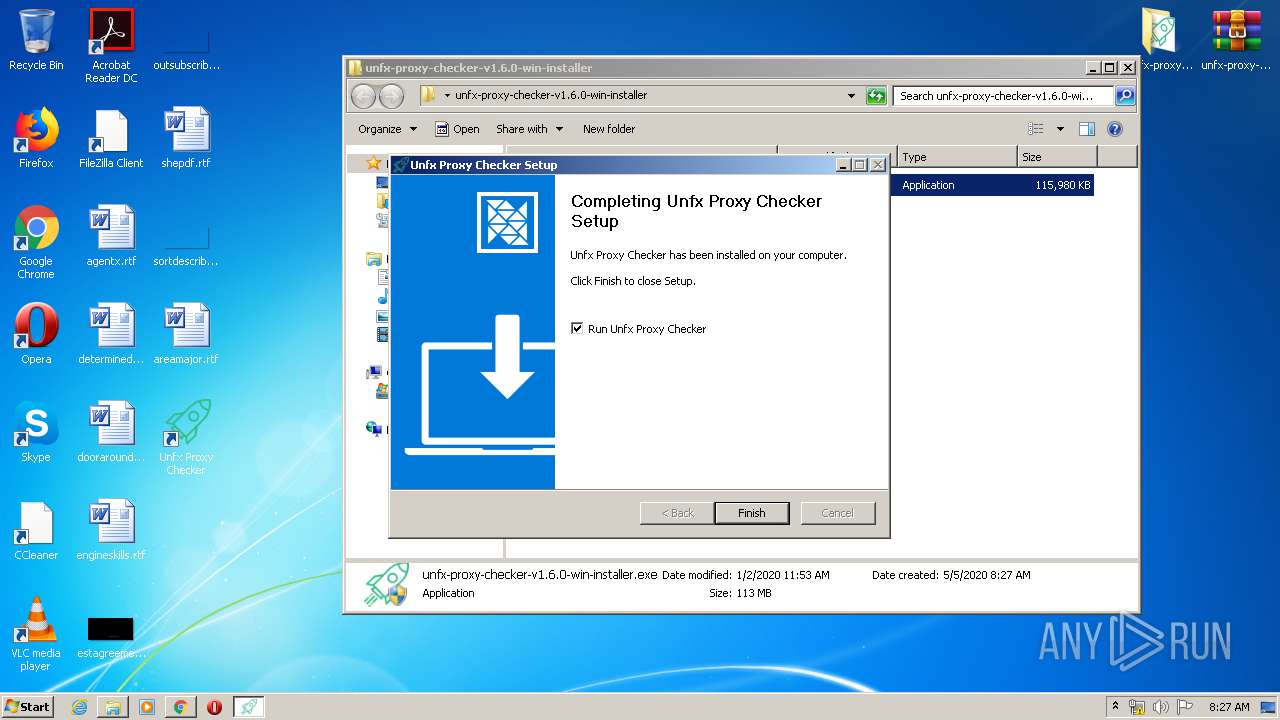Select areamajor.rtf on the desktop

click(x=186, y=334)
